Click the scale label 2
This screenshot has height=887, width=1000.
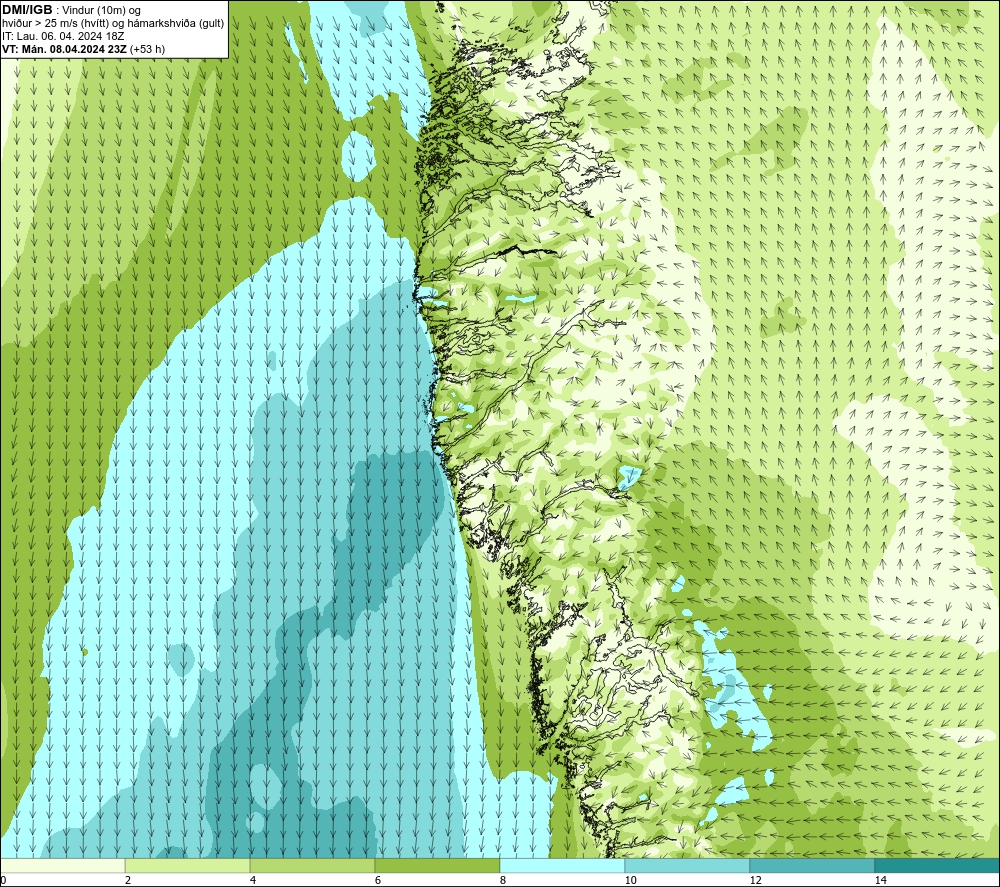128,881
